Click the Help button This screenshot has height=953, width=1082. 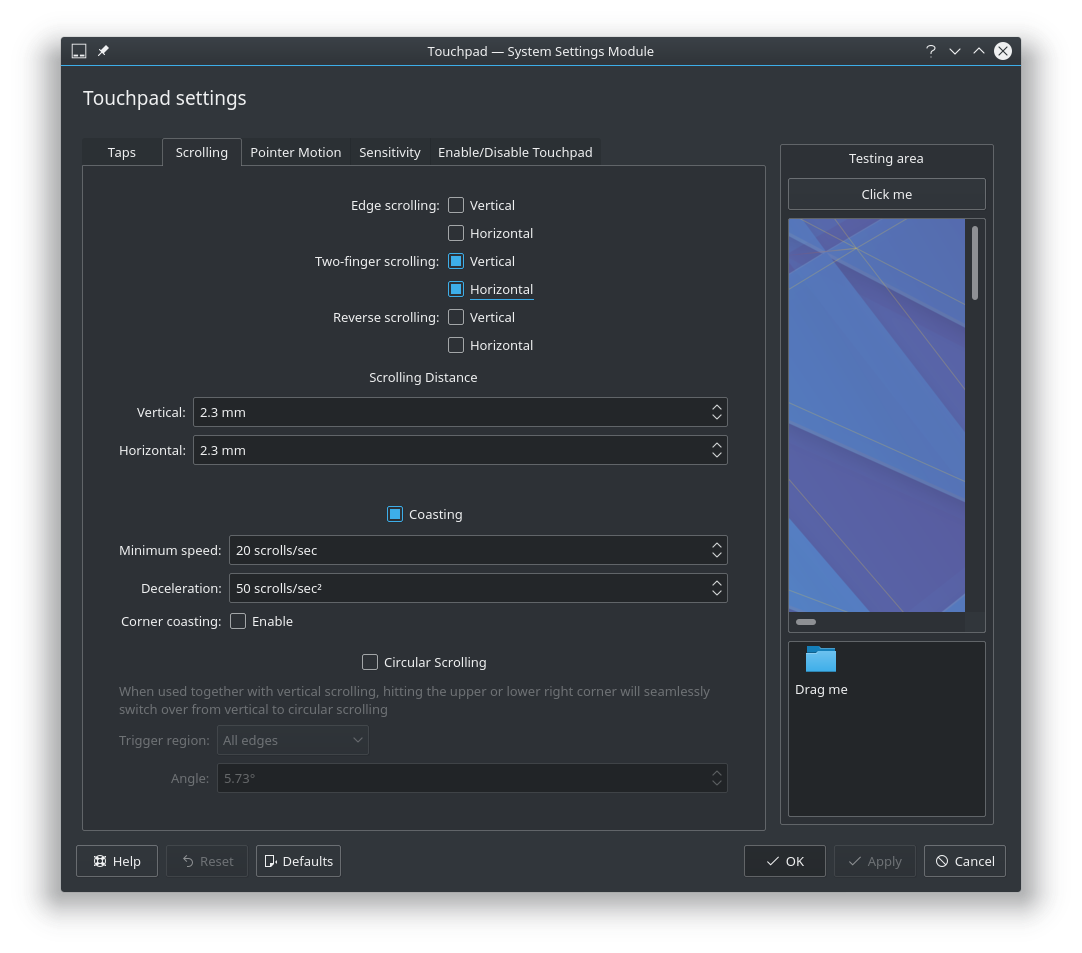click(117, 861)
